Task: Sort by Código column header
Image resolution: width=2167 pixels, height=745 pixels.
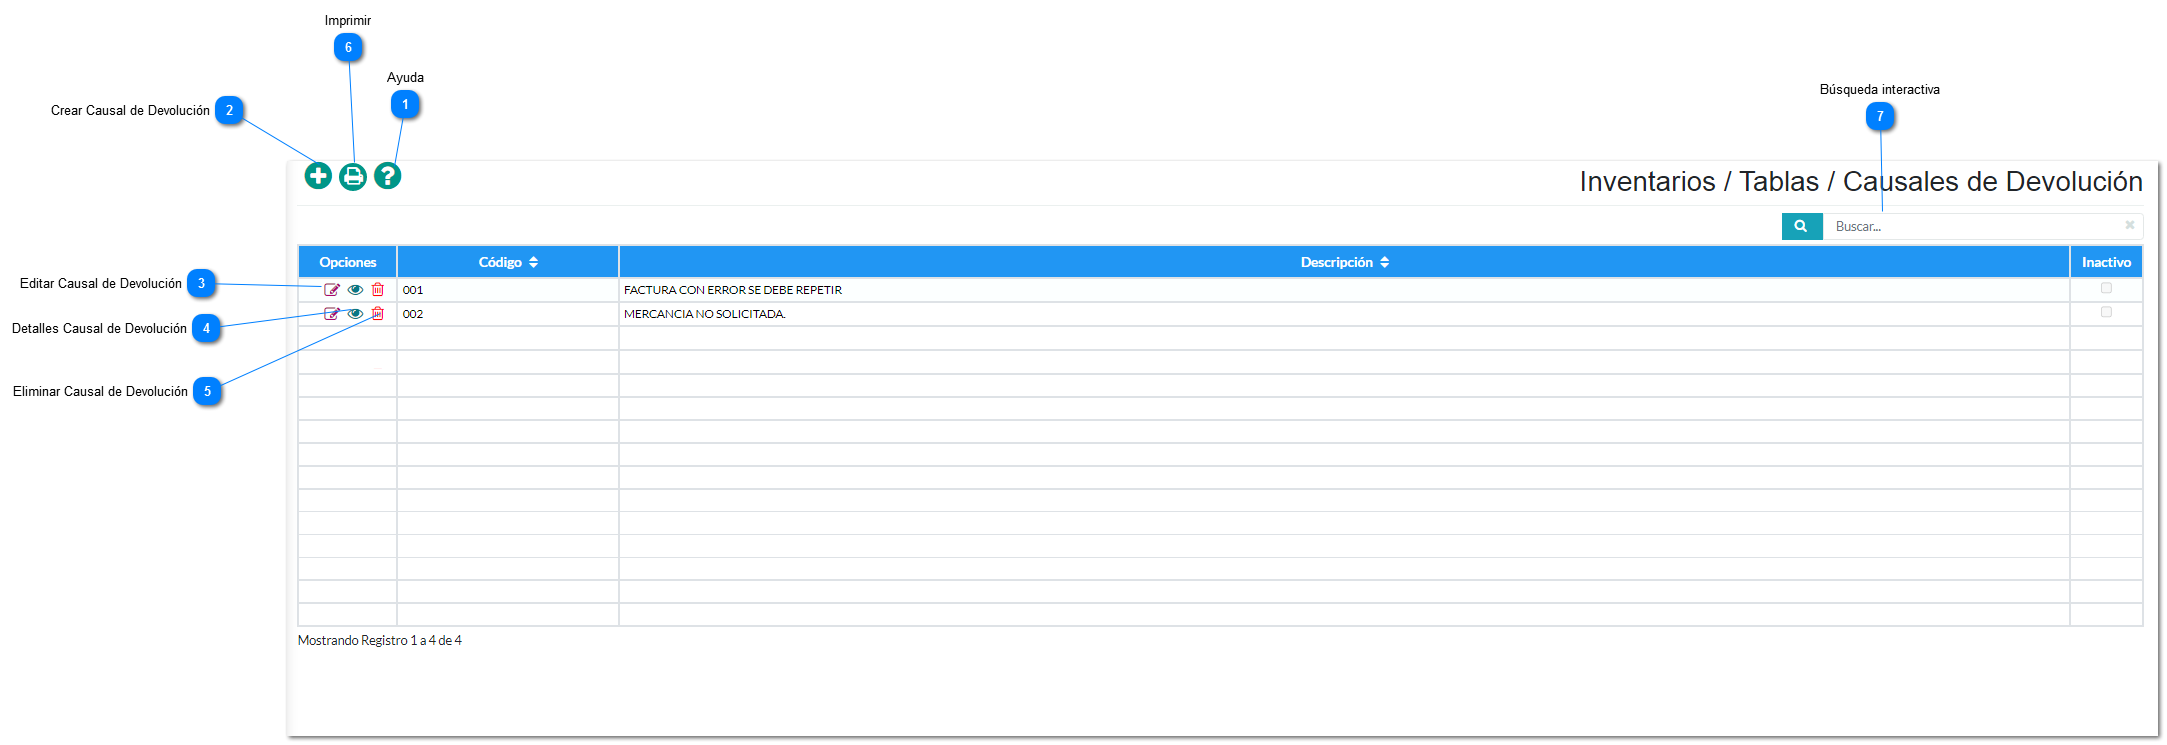Action: (x=508, y=262)
